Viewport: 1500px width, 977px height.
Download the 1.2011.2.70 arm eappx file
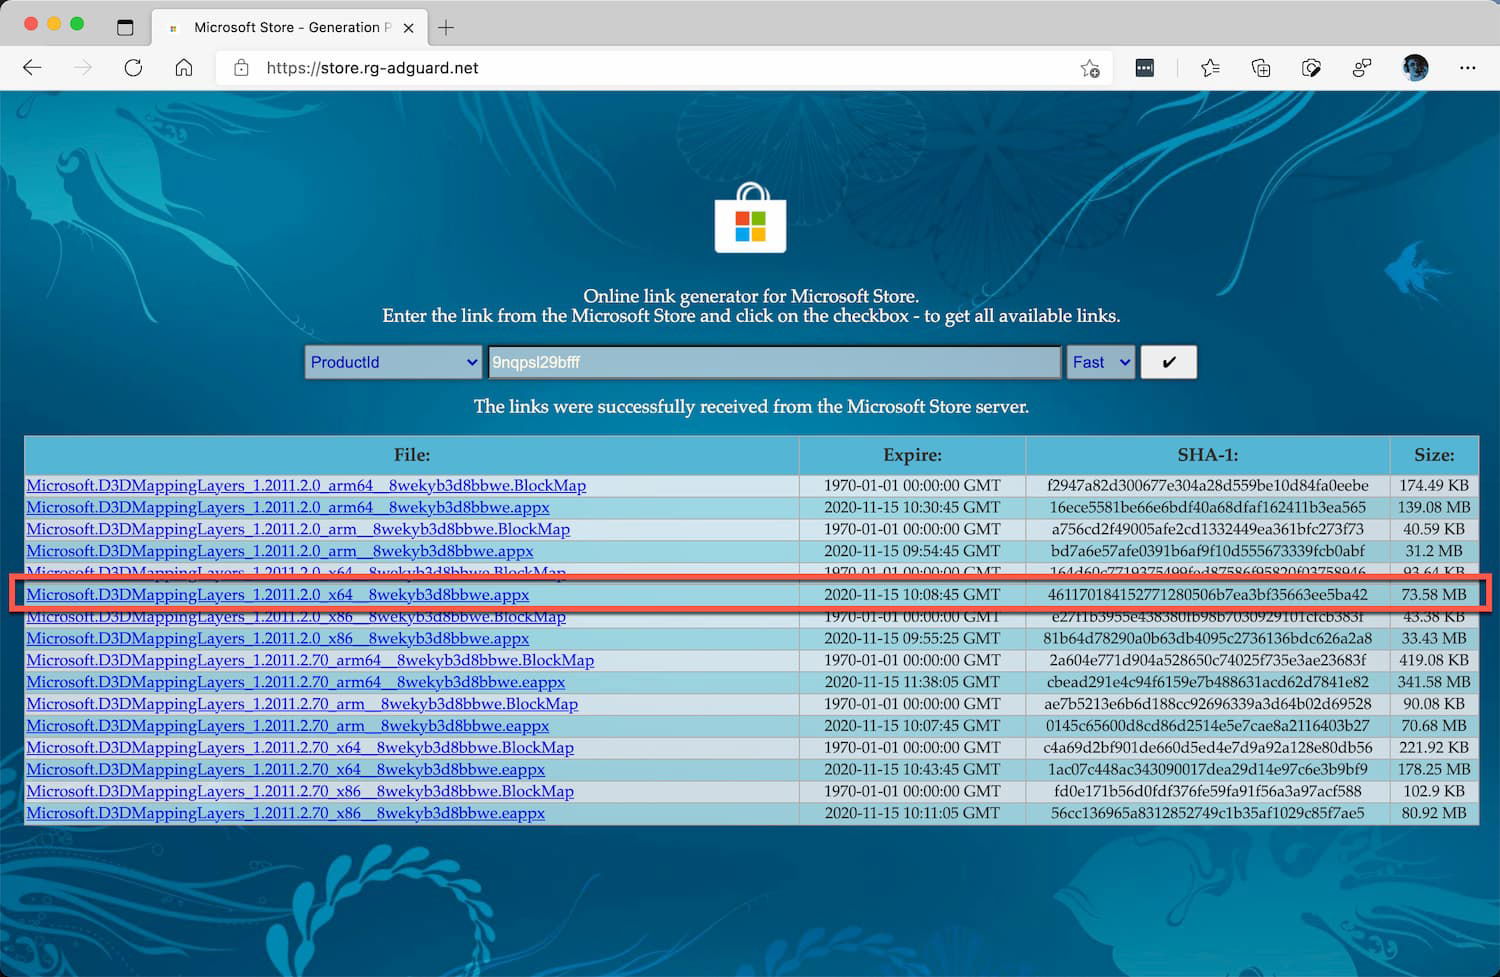point(288,726)
